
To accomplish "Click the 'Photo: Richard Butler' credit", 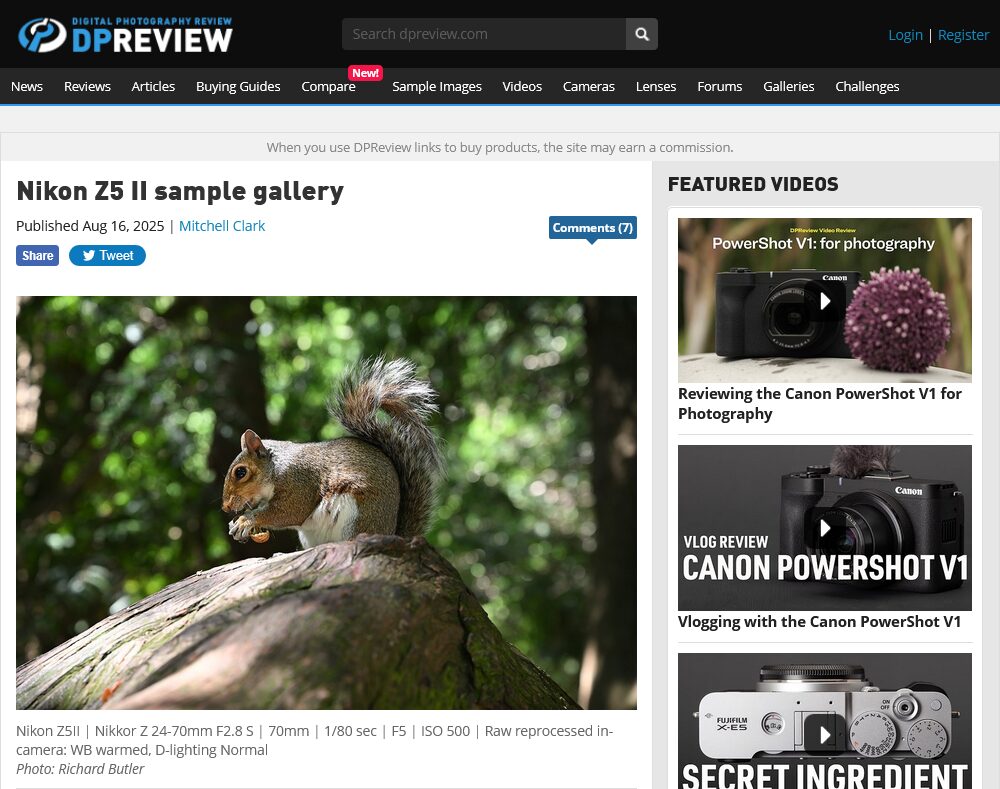I will coord(80,769).
